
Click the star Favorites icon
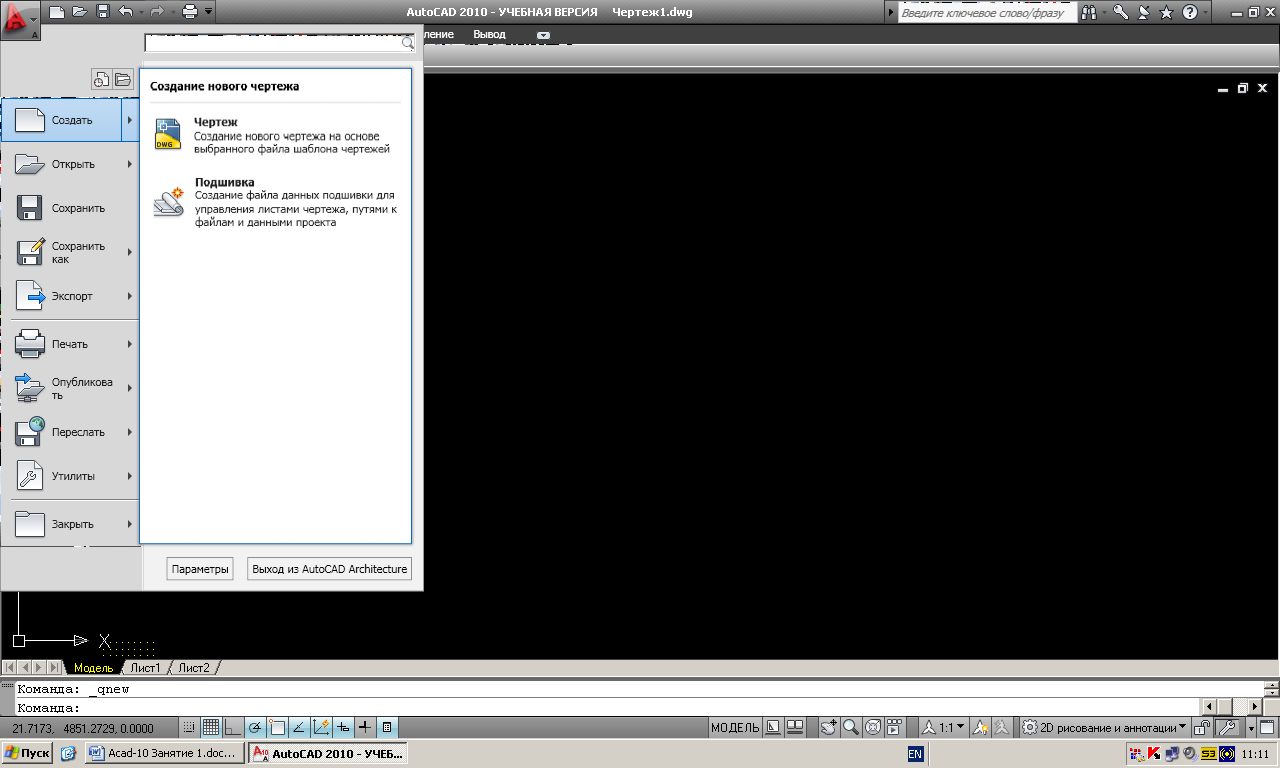tap(1166, 13)
